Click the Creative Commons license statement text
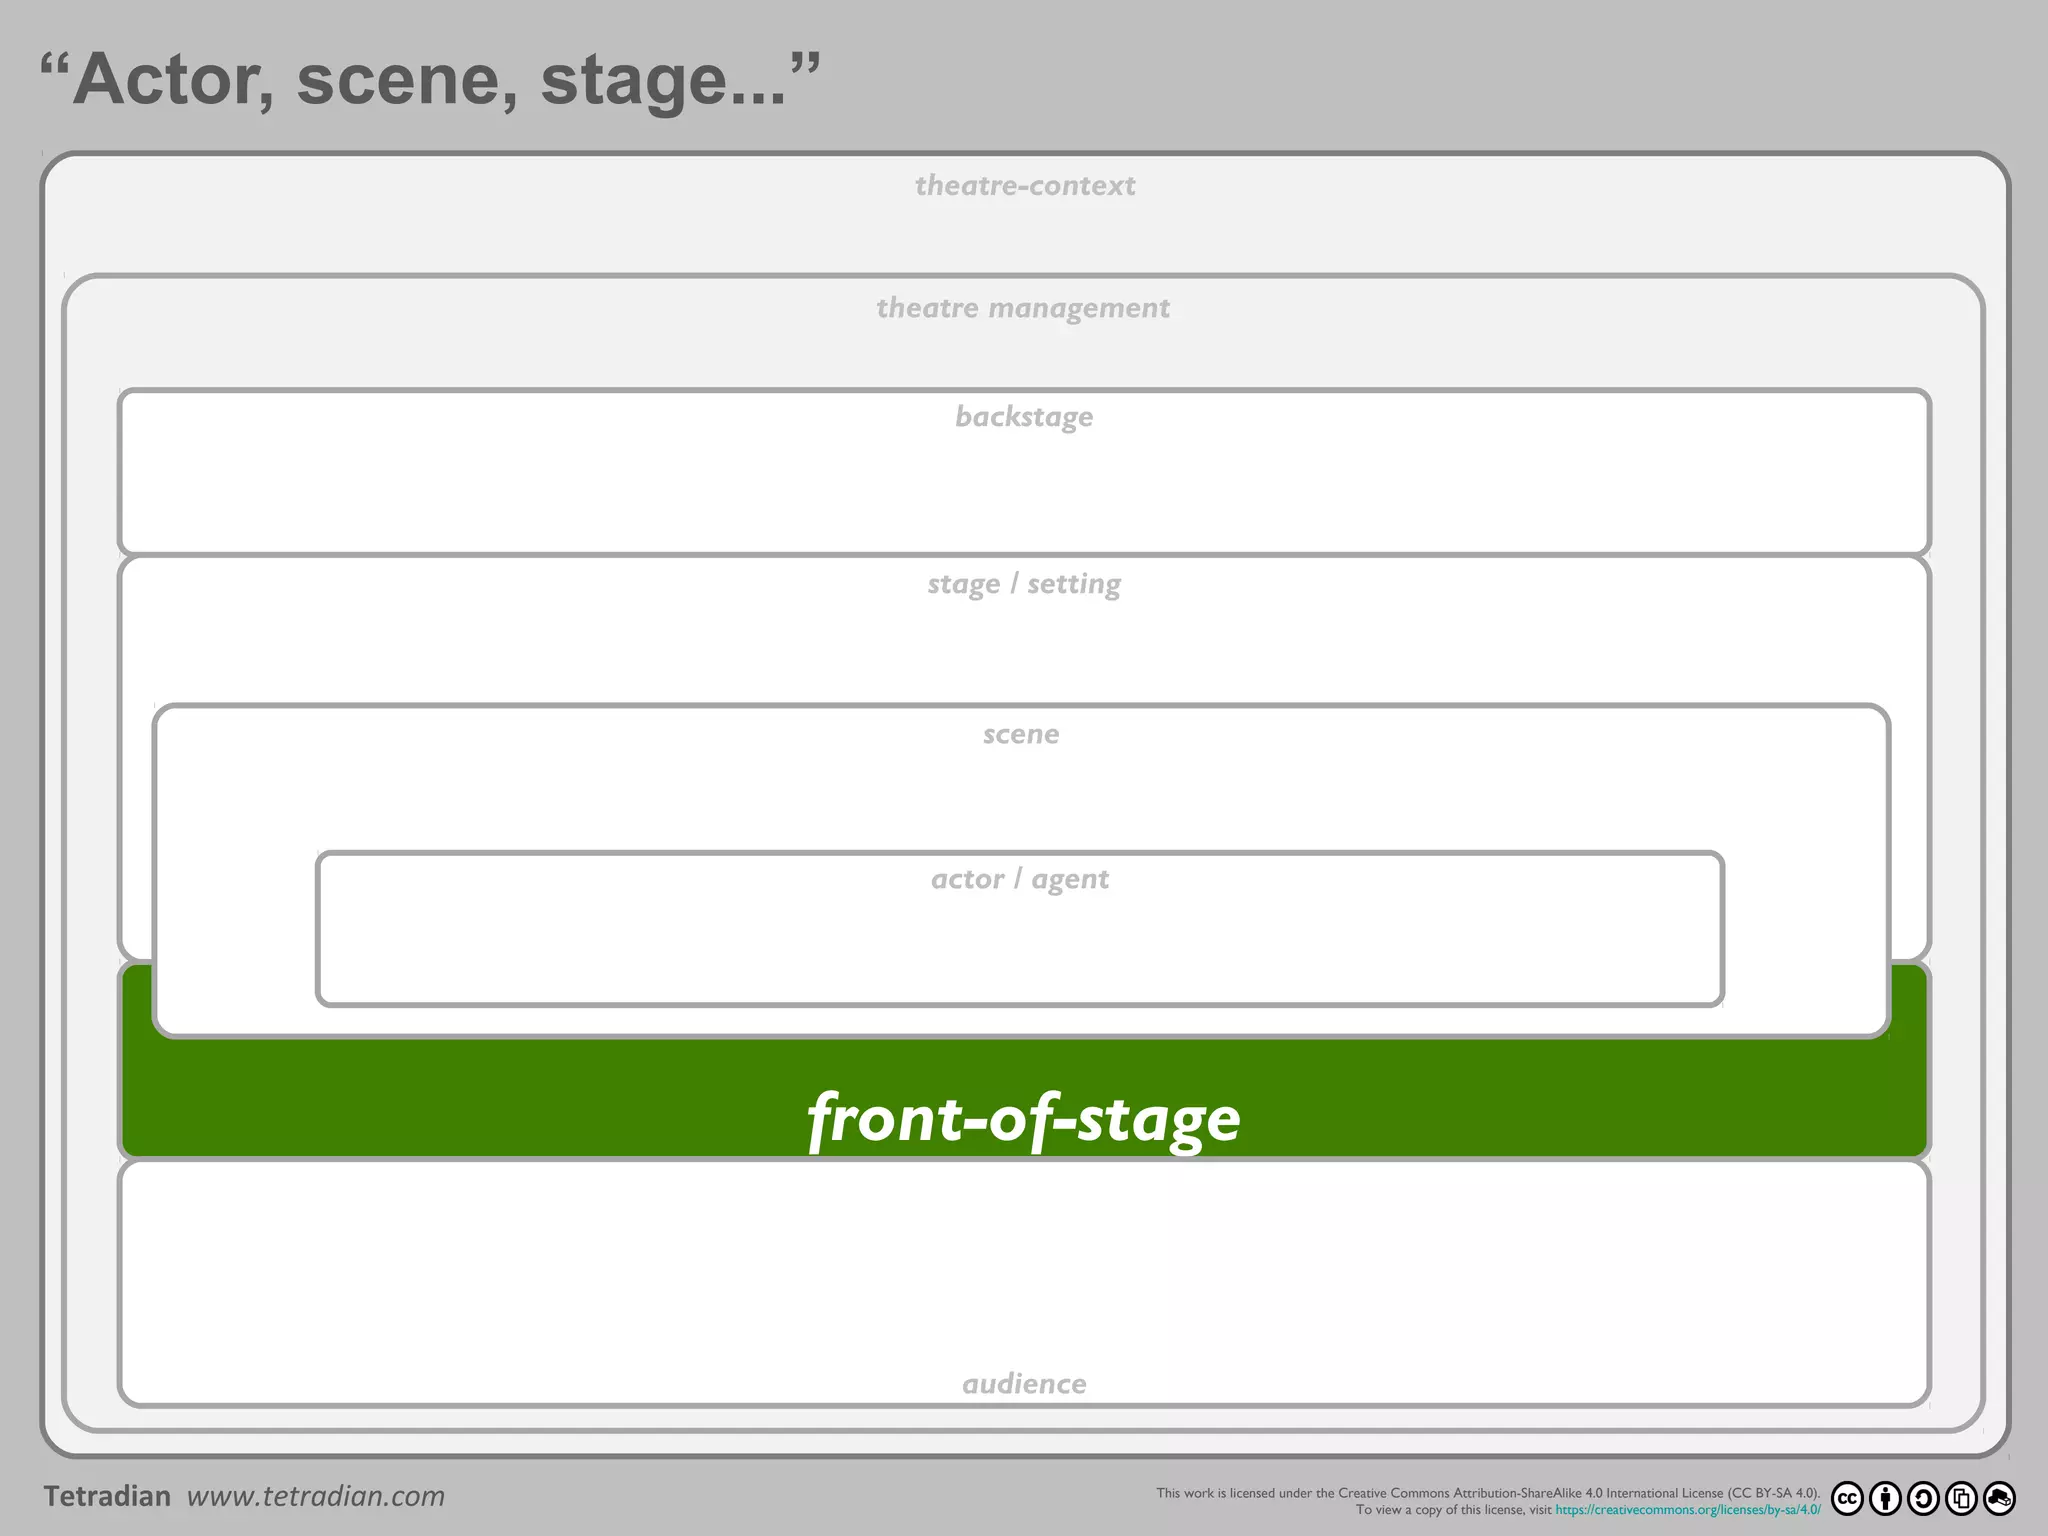 (x=1487, y=1493)
